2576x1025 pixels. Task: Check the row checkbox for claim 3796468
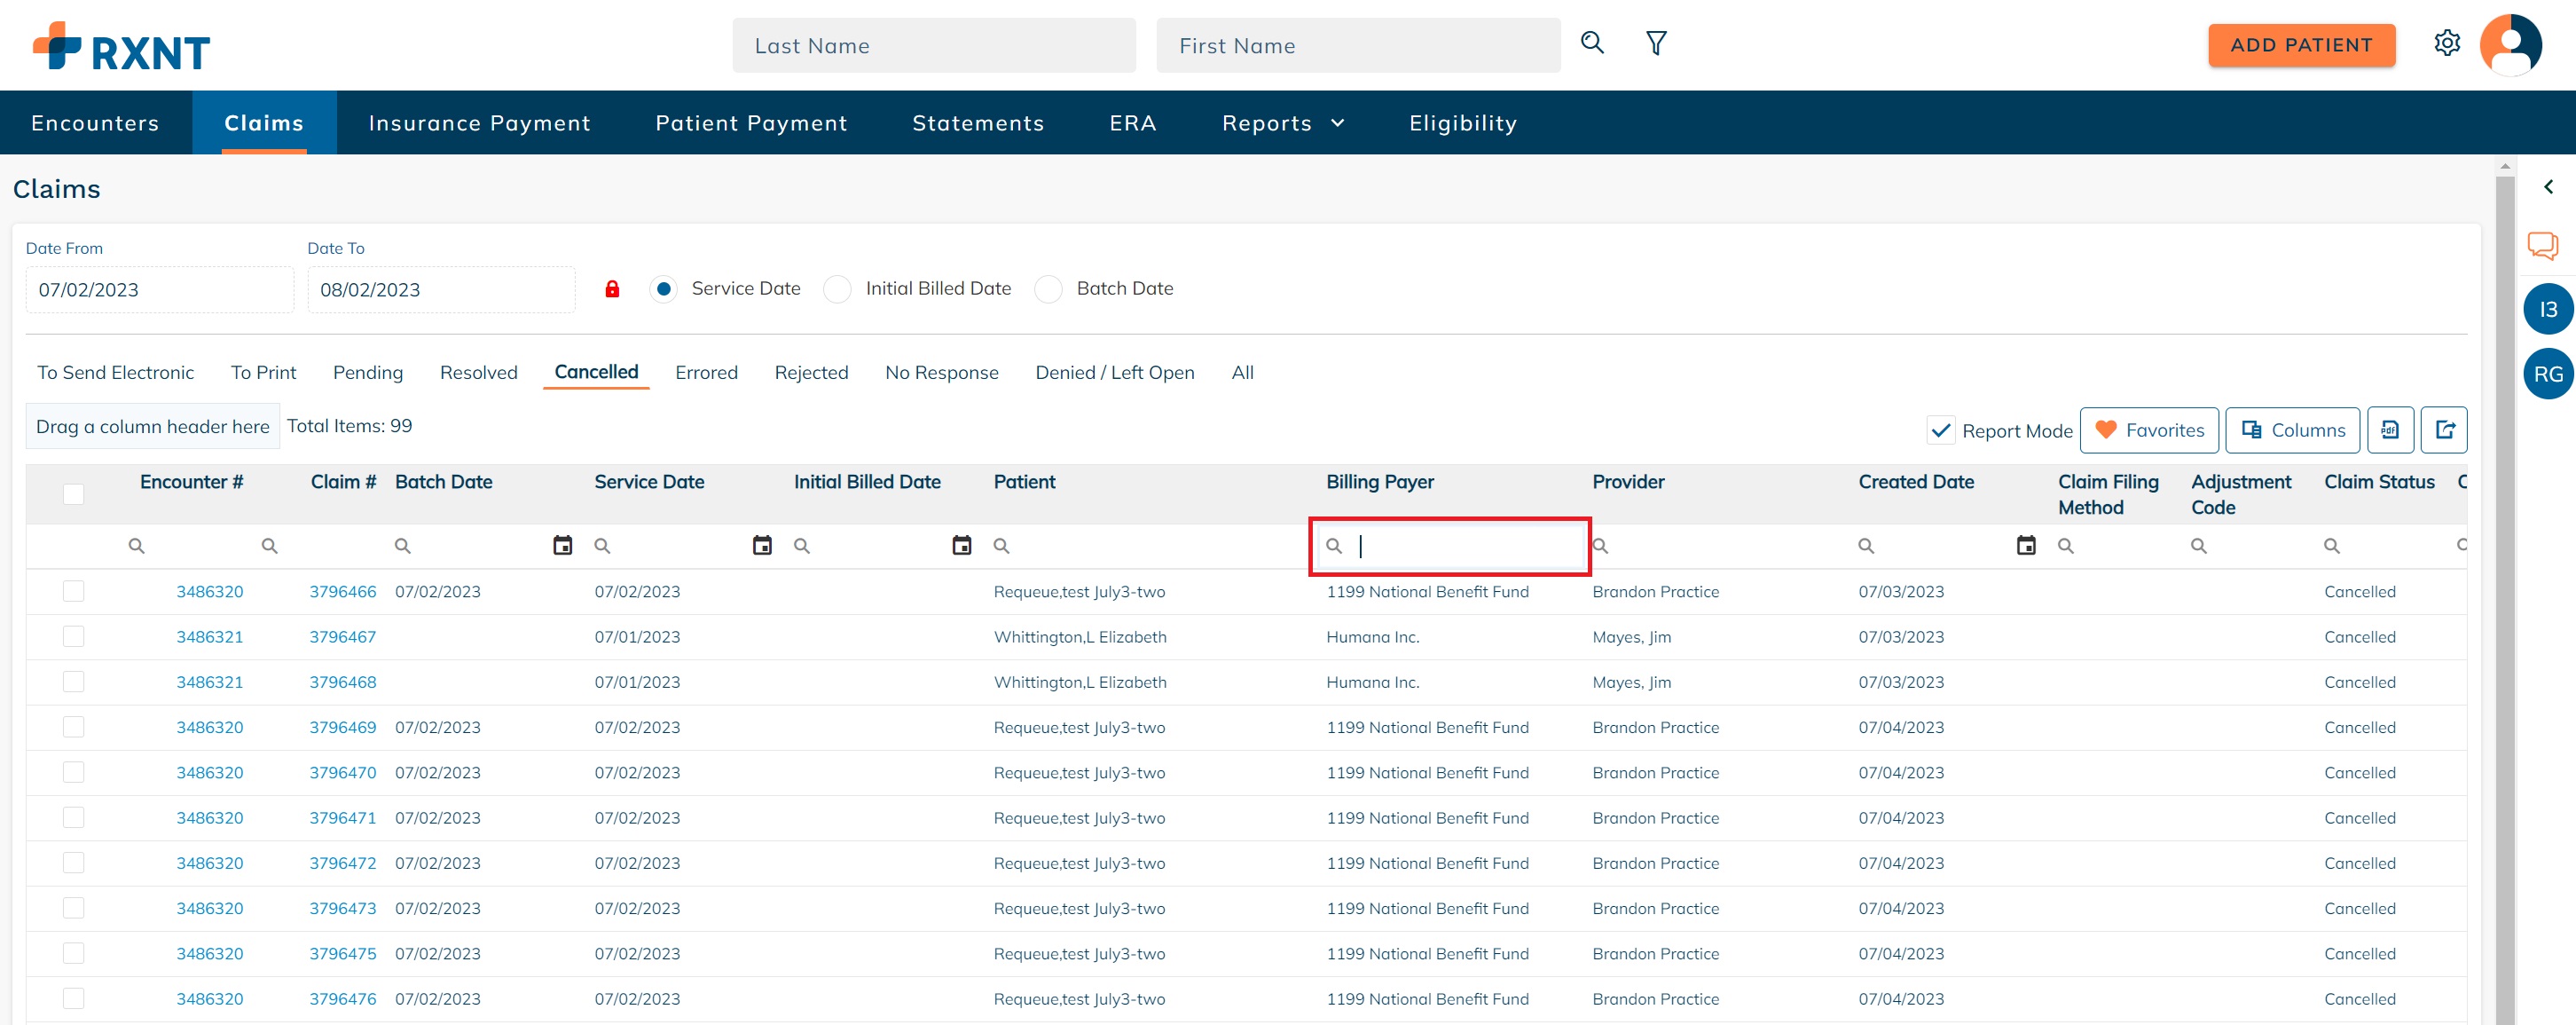point(73,682)
